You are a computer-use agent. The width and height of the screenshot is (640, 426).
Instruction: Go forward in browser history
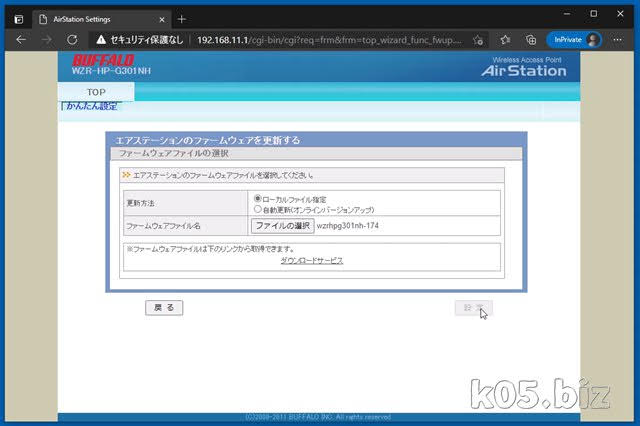pos(47,40)
